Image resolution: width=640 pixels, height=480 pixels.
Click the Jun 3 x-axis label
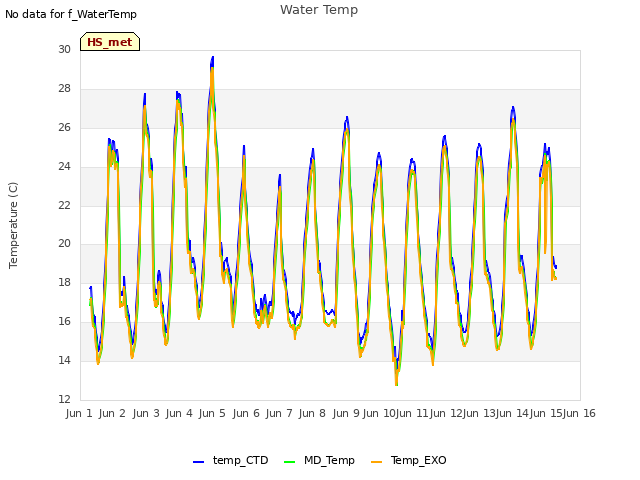tap(146, 413)
